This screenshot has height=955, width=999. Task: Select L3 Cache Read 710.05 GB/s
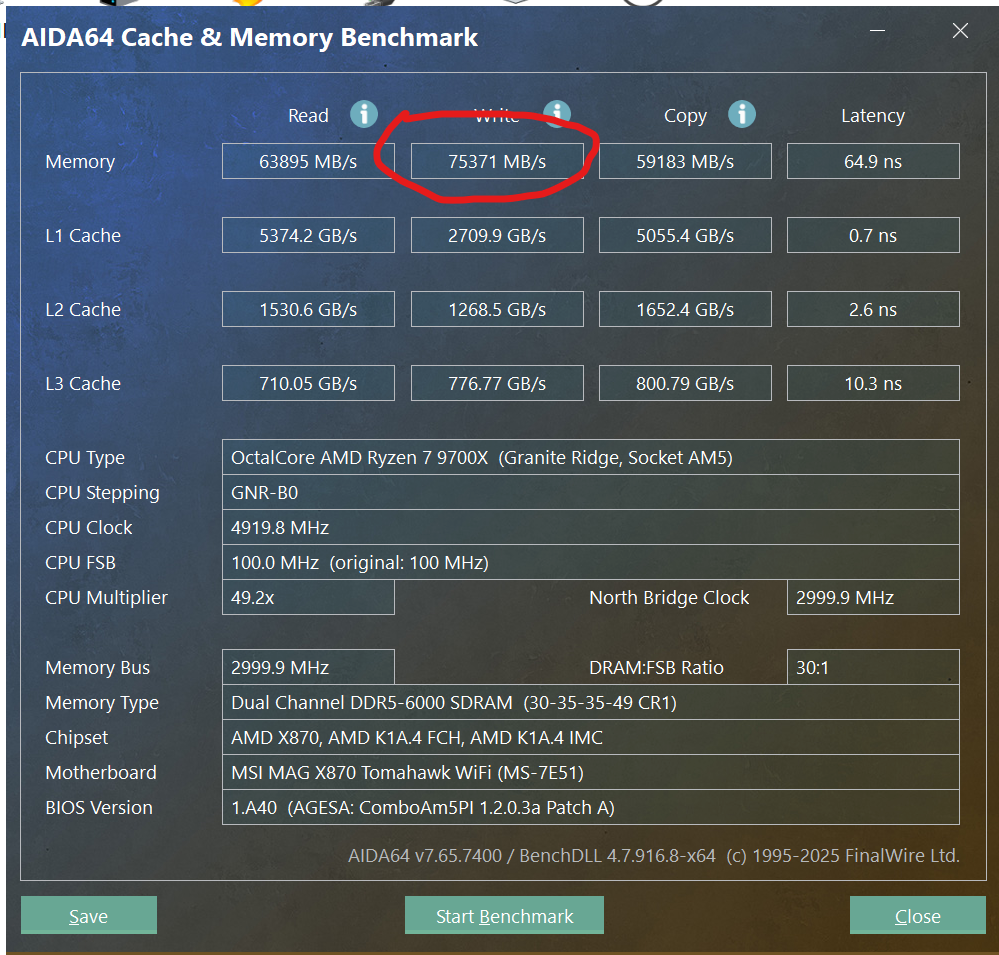pyautogui.click(x=308, y=383)
